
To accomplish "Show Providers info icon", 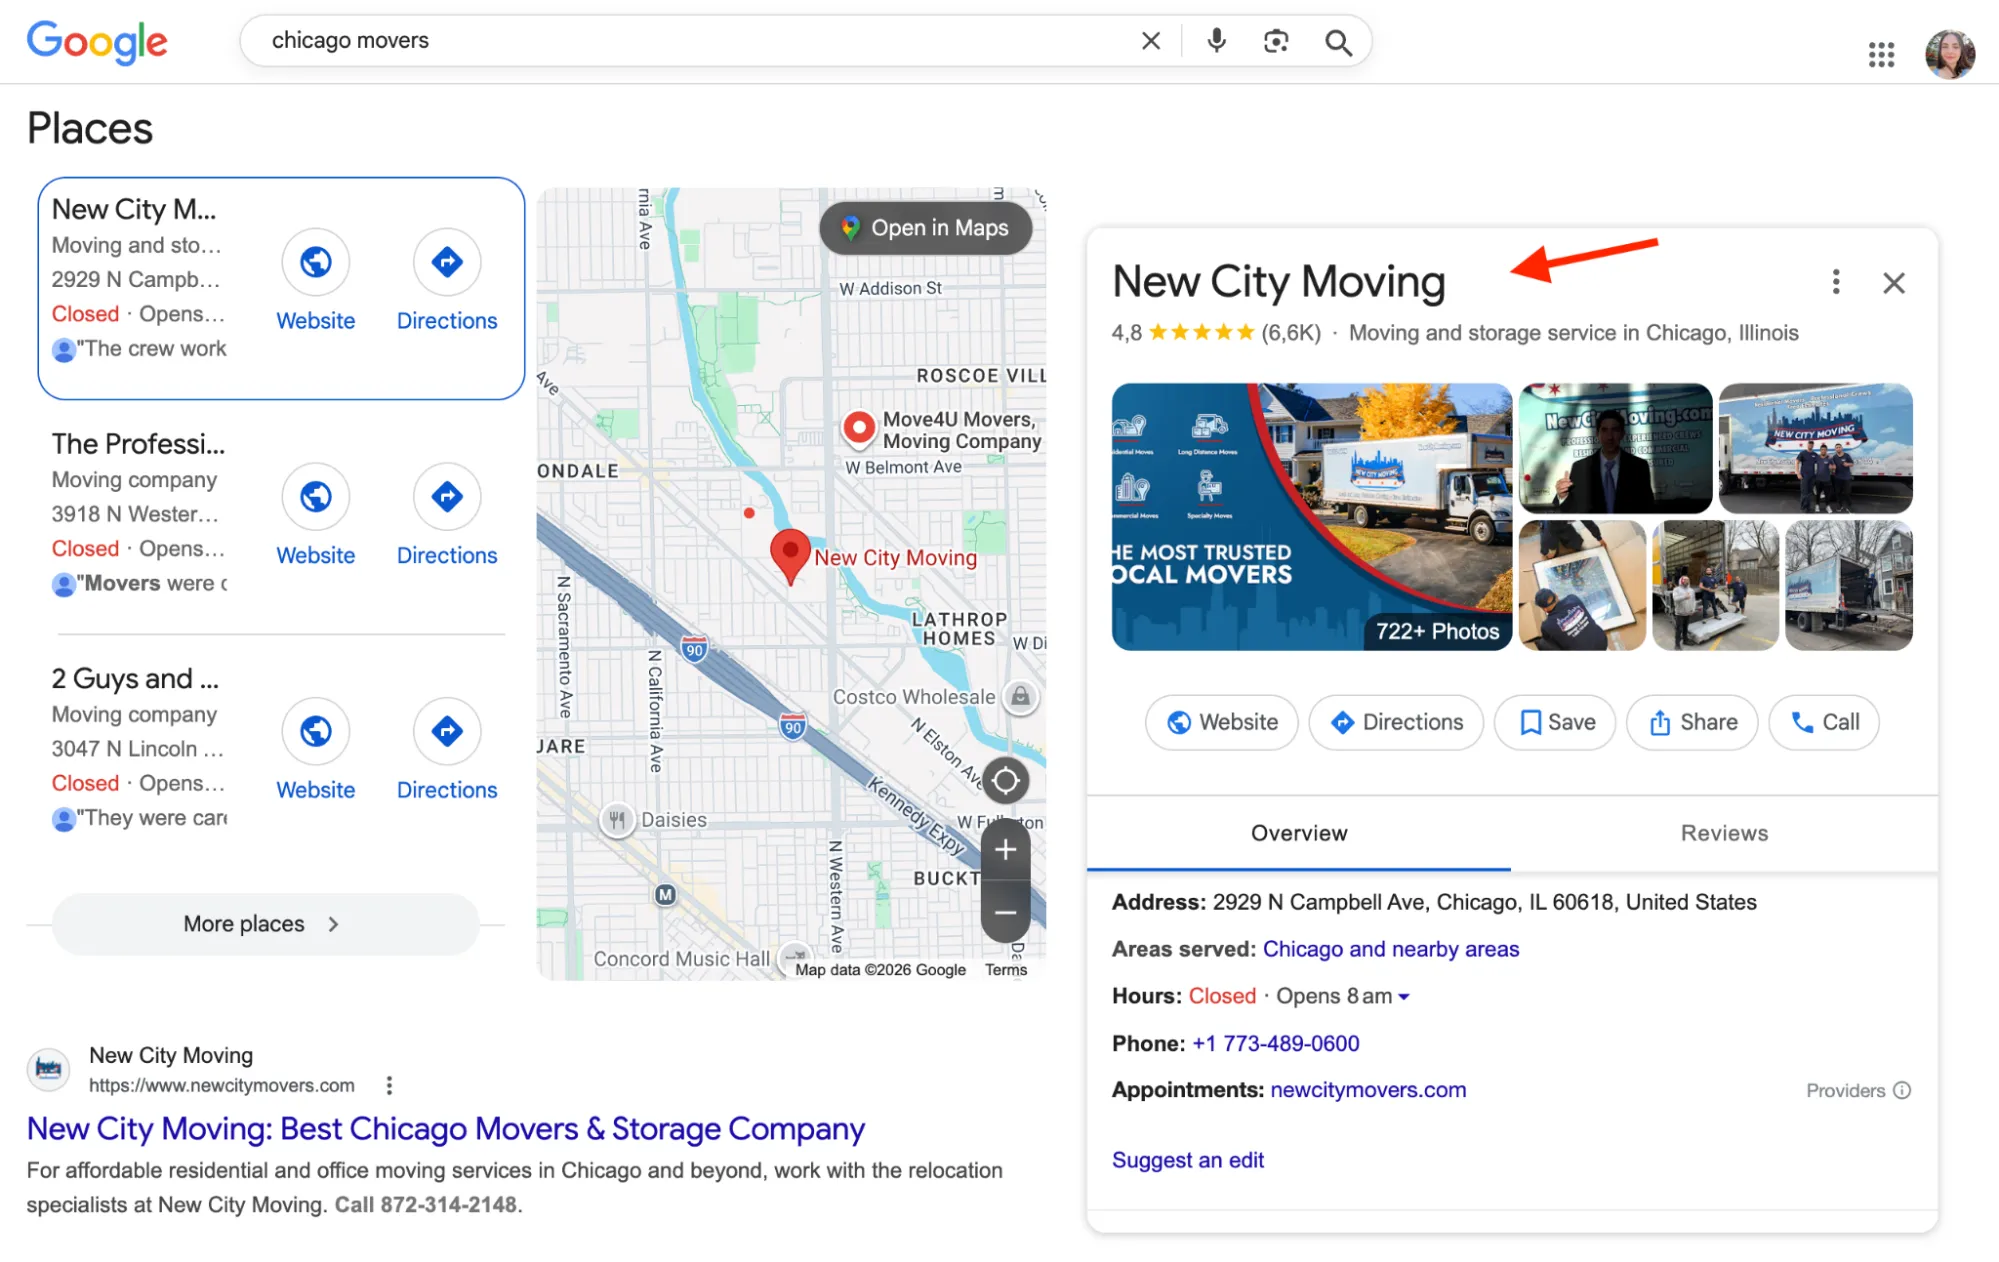I will click(1902, 1090).
